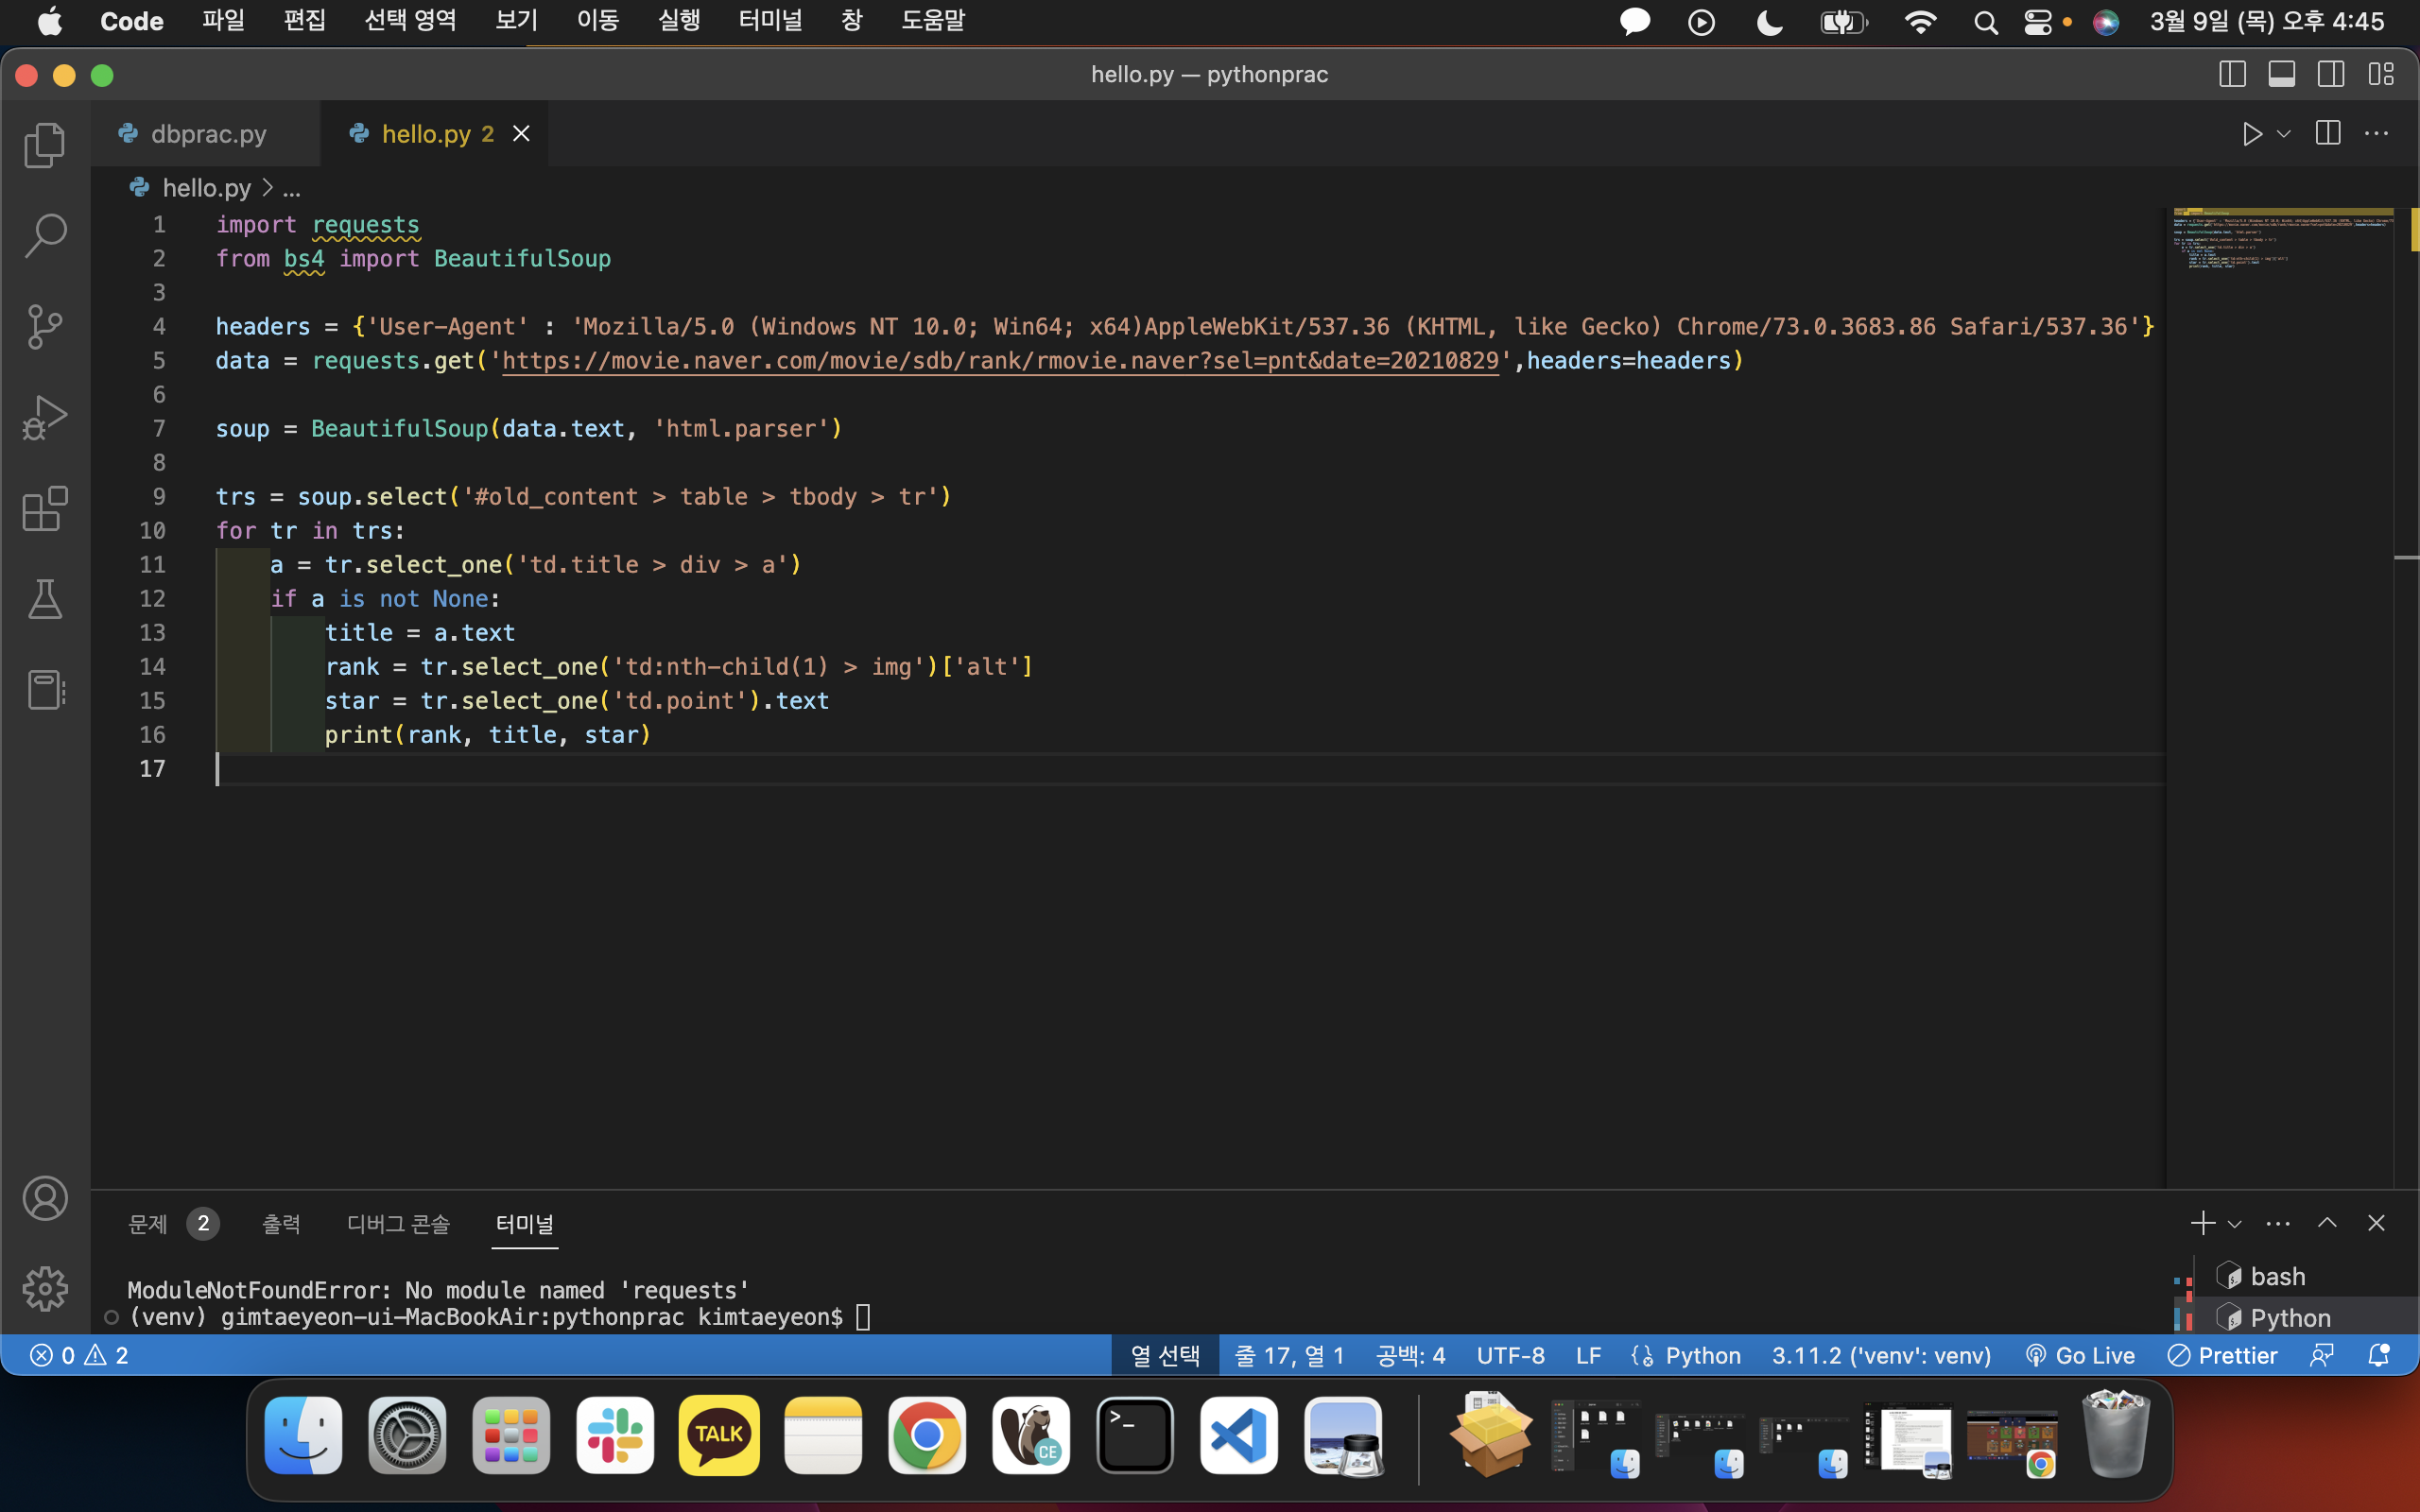Click line number 10 in gutter

coord(152,531)
